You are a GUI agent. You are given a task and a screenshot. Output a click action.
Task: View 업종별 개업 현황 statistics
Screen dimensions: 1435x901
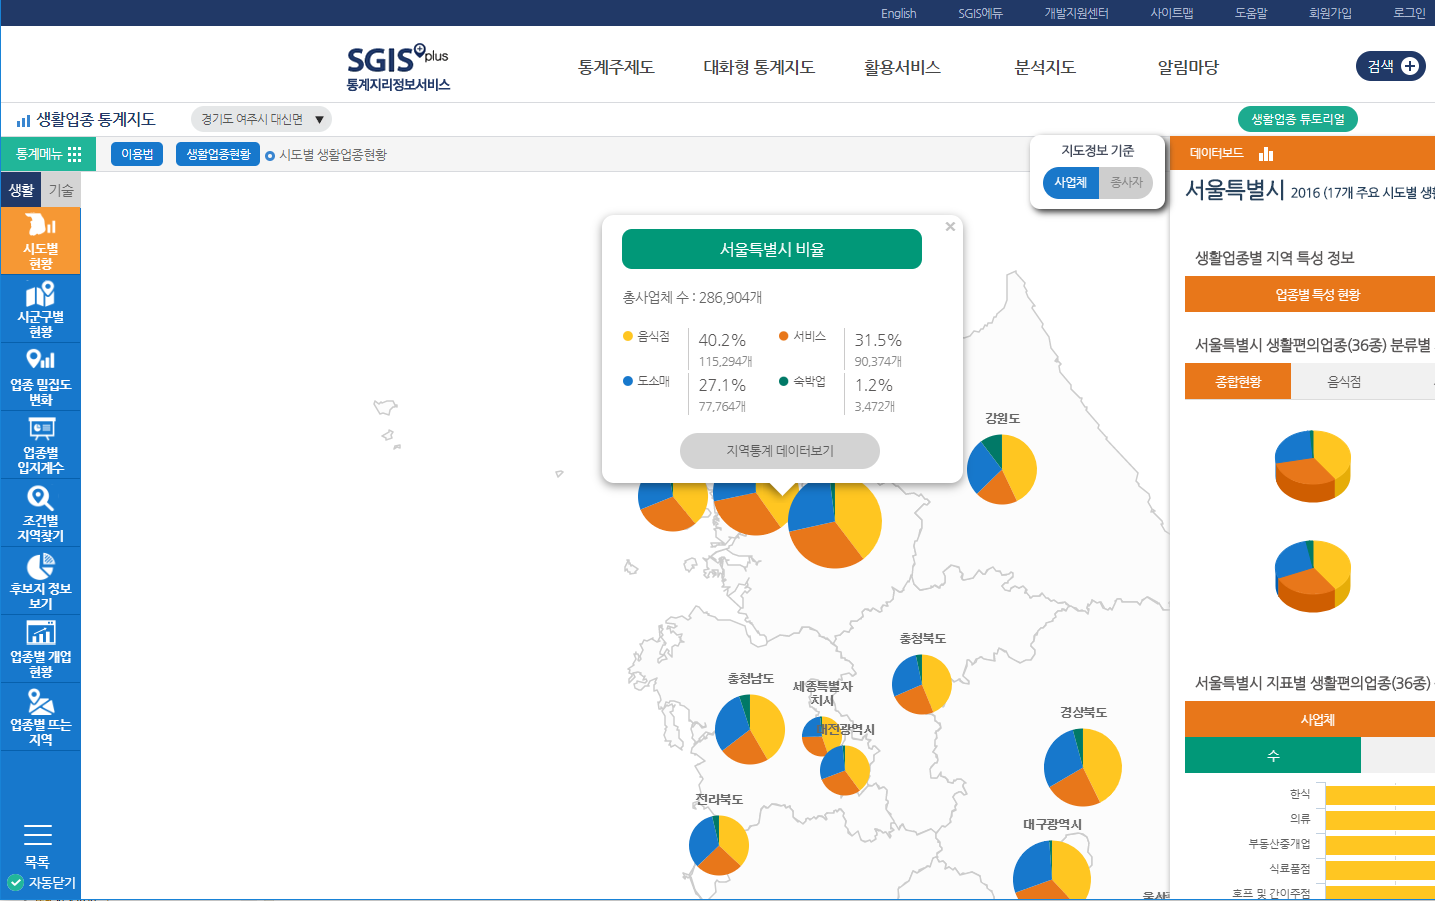pyautogui.click(x=40, y=648)
